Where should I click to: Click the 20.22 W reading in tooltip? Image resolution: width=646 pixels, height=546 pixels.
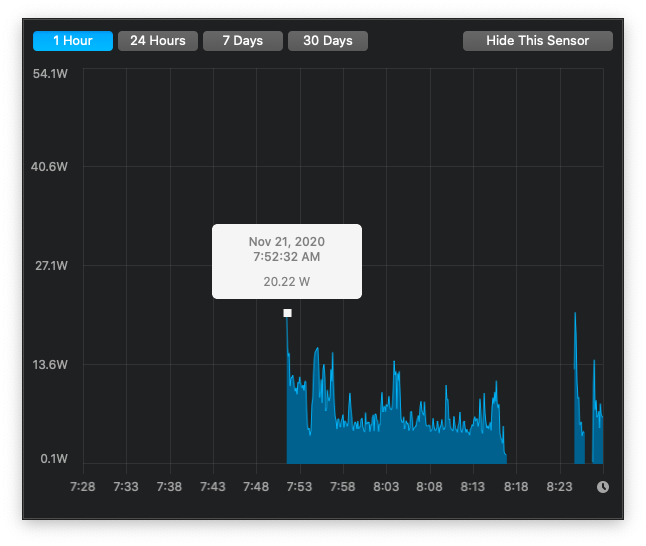pos(287,282)
